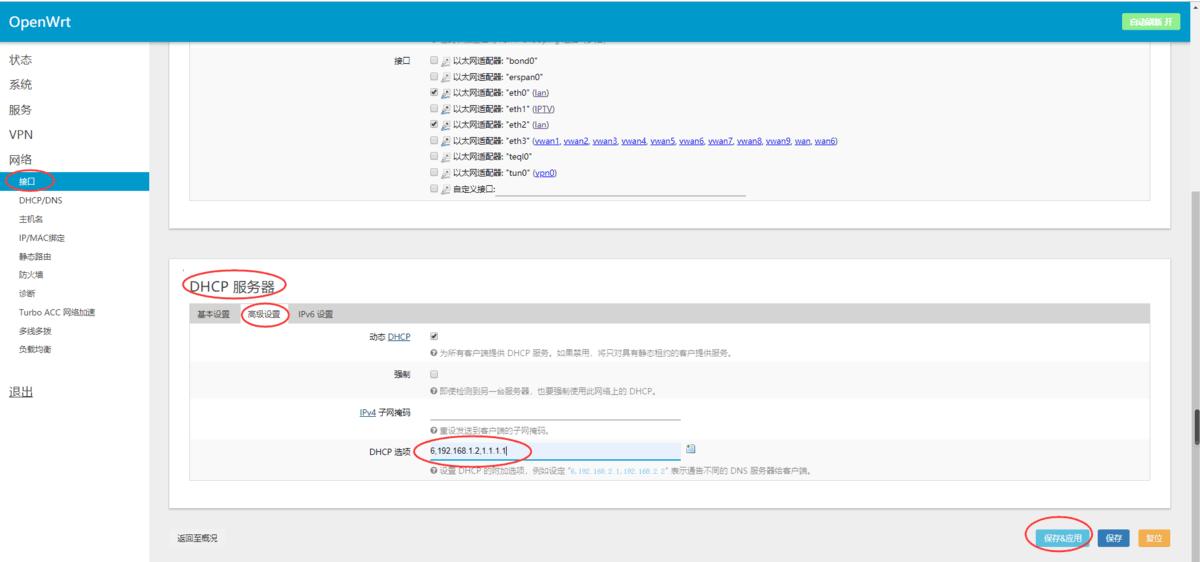Click the ethernet adapter icon for eth2

pyautogui.click(x=446, y=125)
